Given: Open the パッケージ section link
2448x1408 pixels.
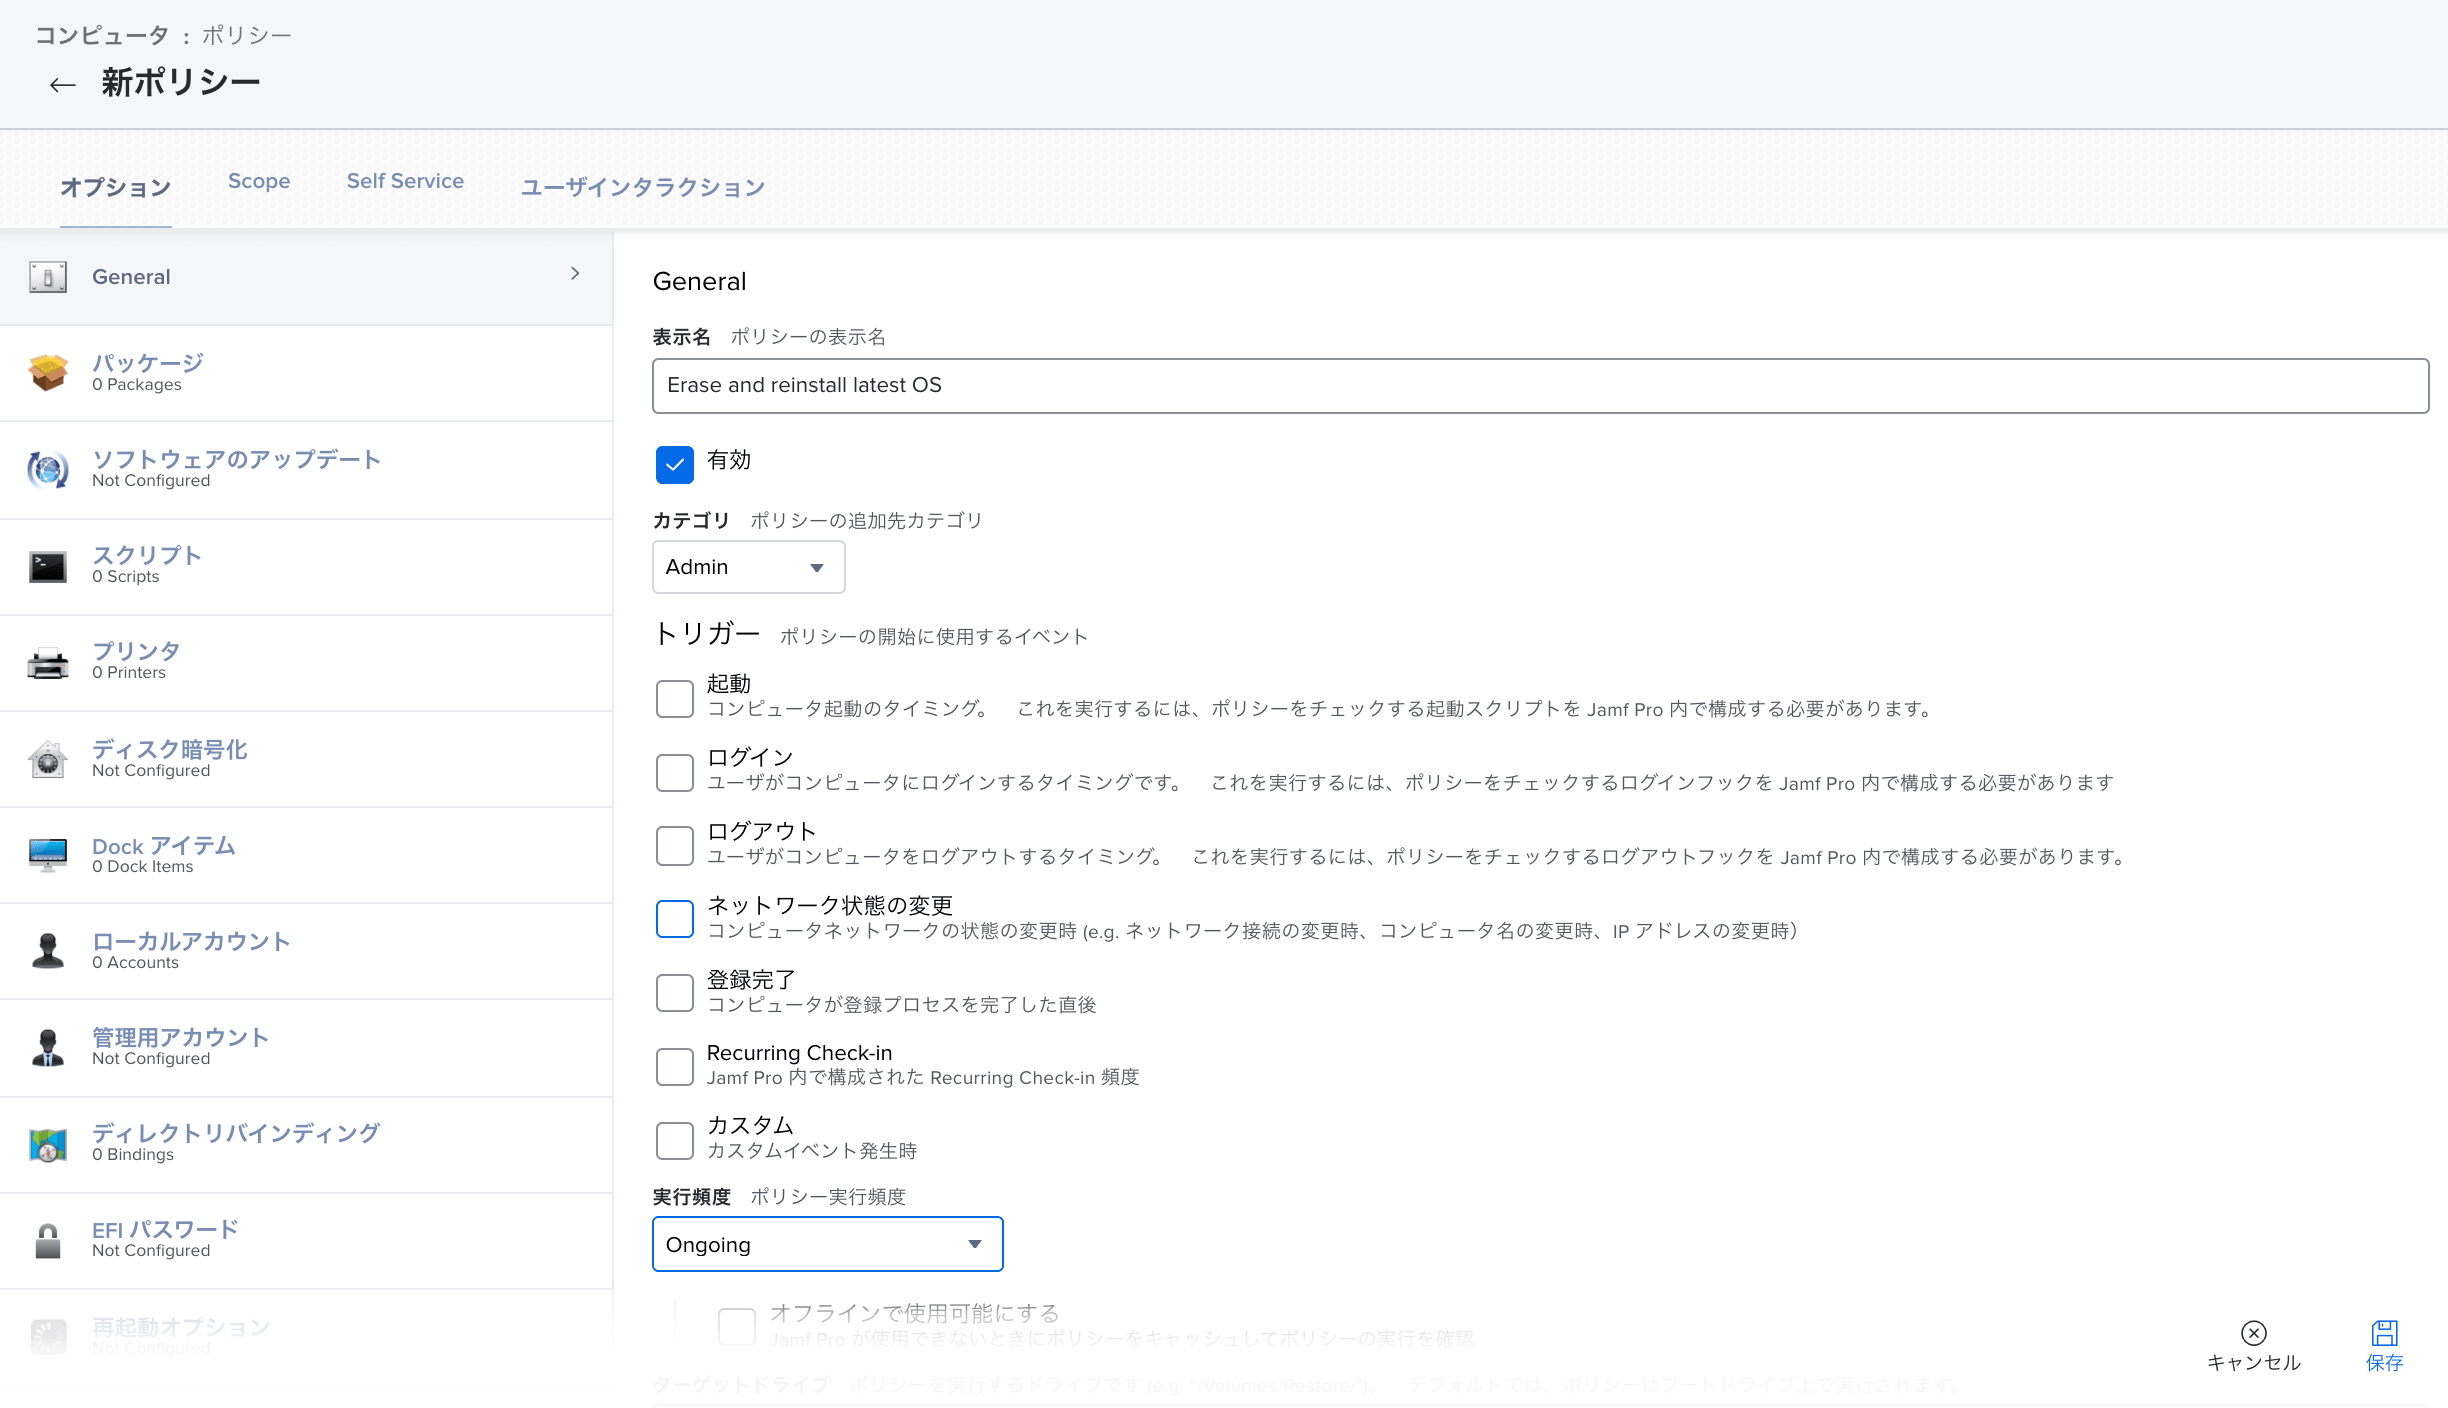Looking at the screenshot, I should click(x=148, y=362).
